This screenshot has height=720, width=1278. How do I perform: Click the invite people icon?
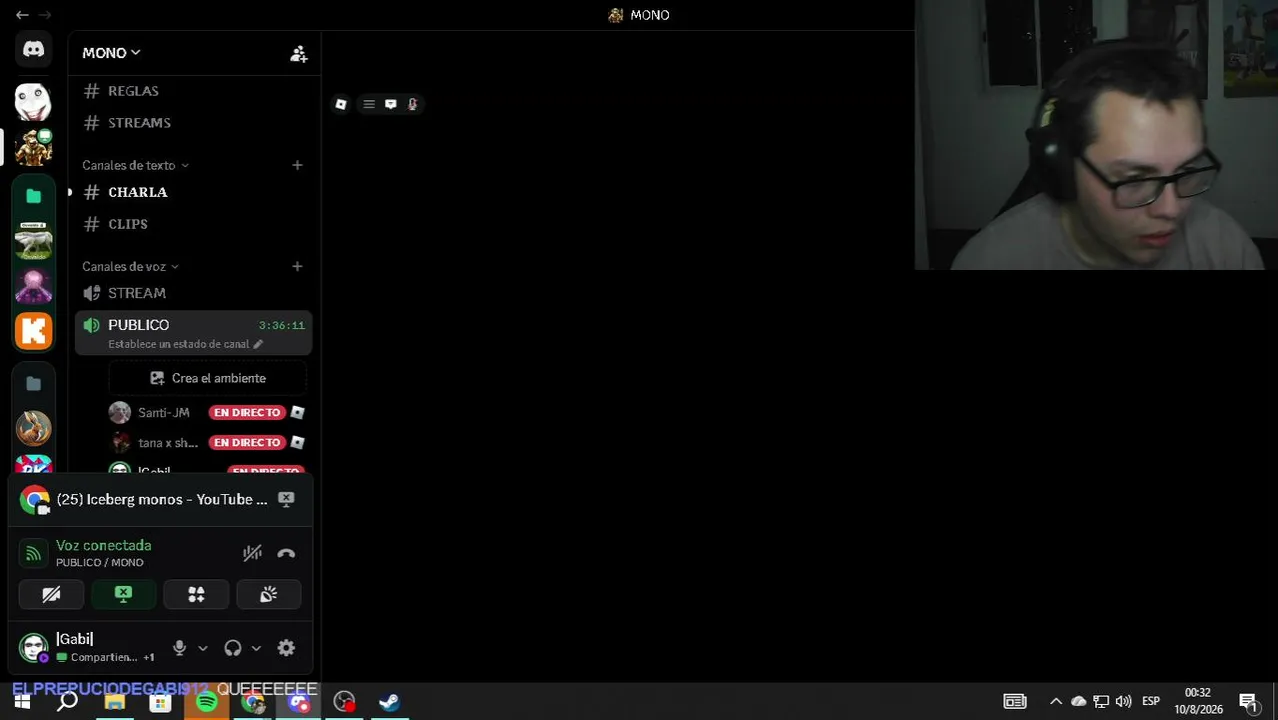(x=298, y=54)
